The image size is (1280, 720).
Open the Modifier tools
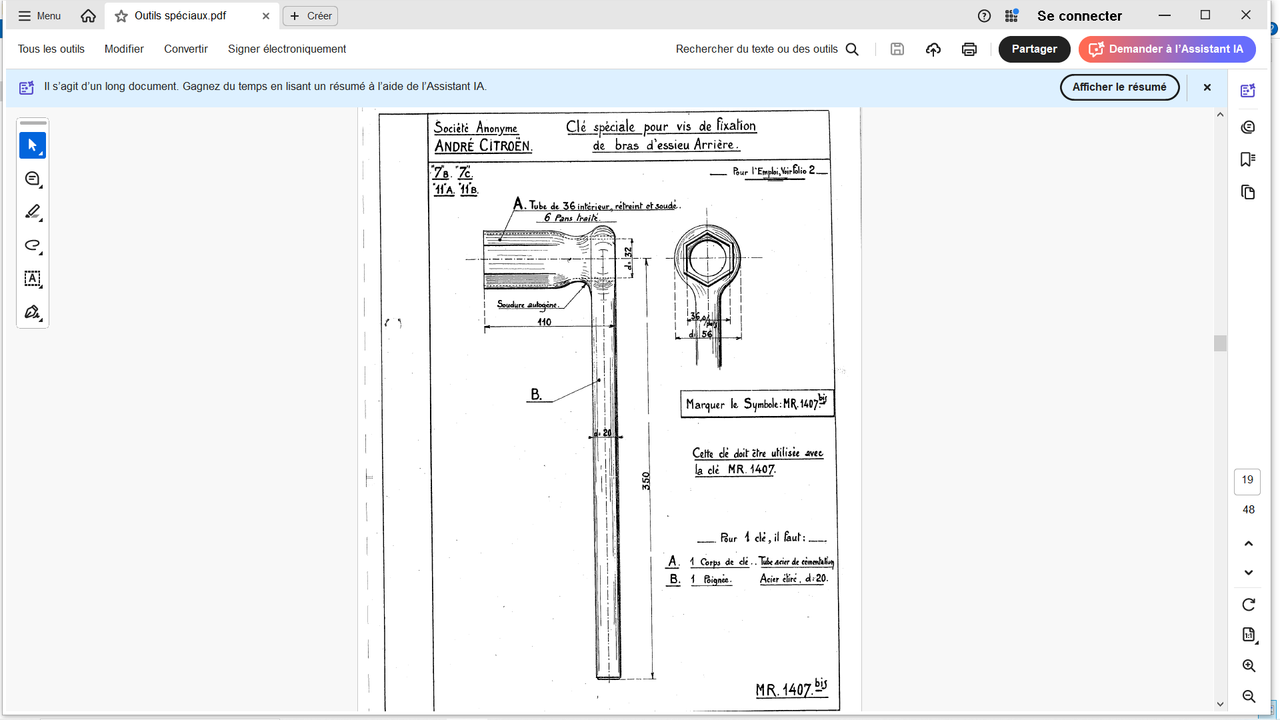[x=124, y=49]
